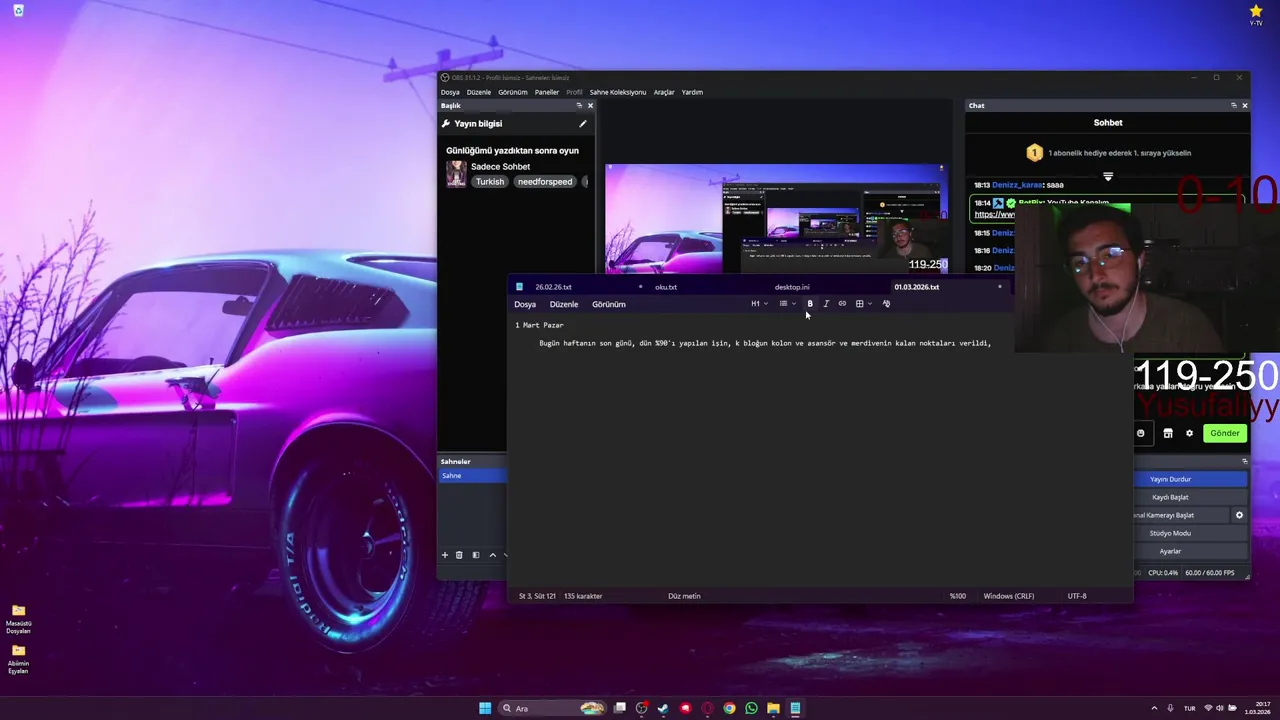The width and height of the screenshot is (1280, 720).
Task: Click Windows (CRLF) line ending indicator
Action: 1009,596
